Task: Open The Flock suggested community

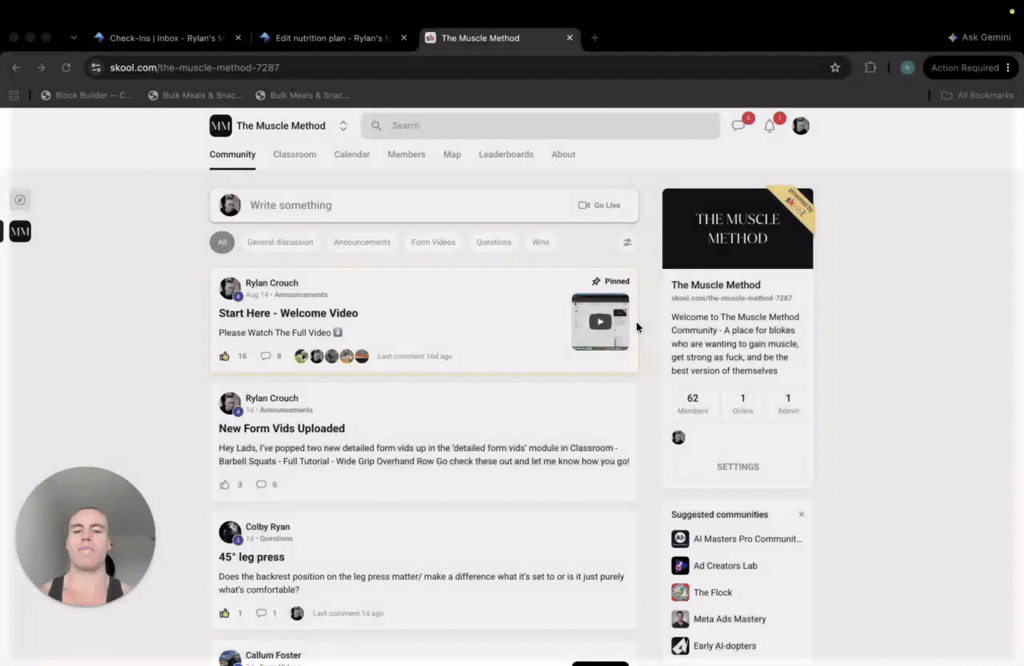Action: [x=702, y=593]
